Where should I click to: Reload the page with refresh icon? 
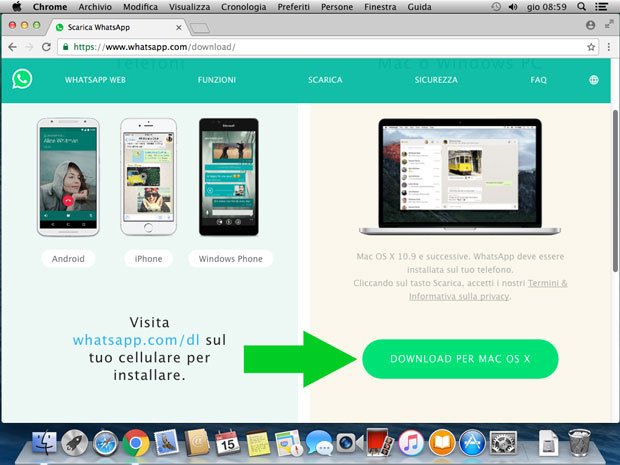click(x=46, y=47)
